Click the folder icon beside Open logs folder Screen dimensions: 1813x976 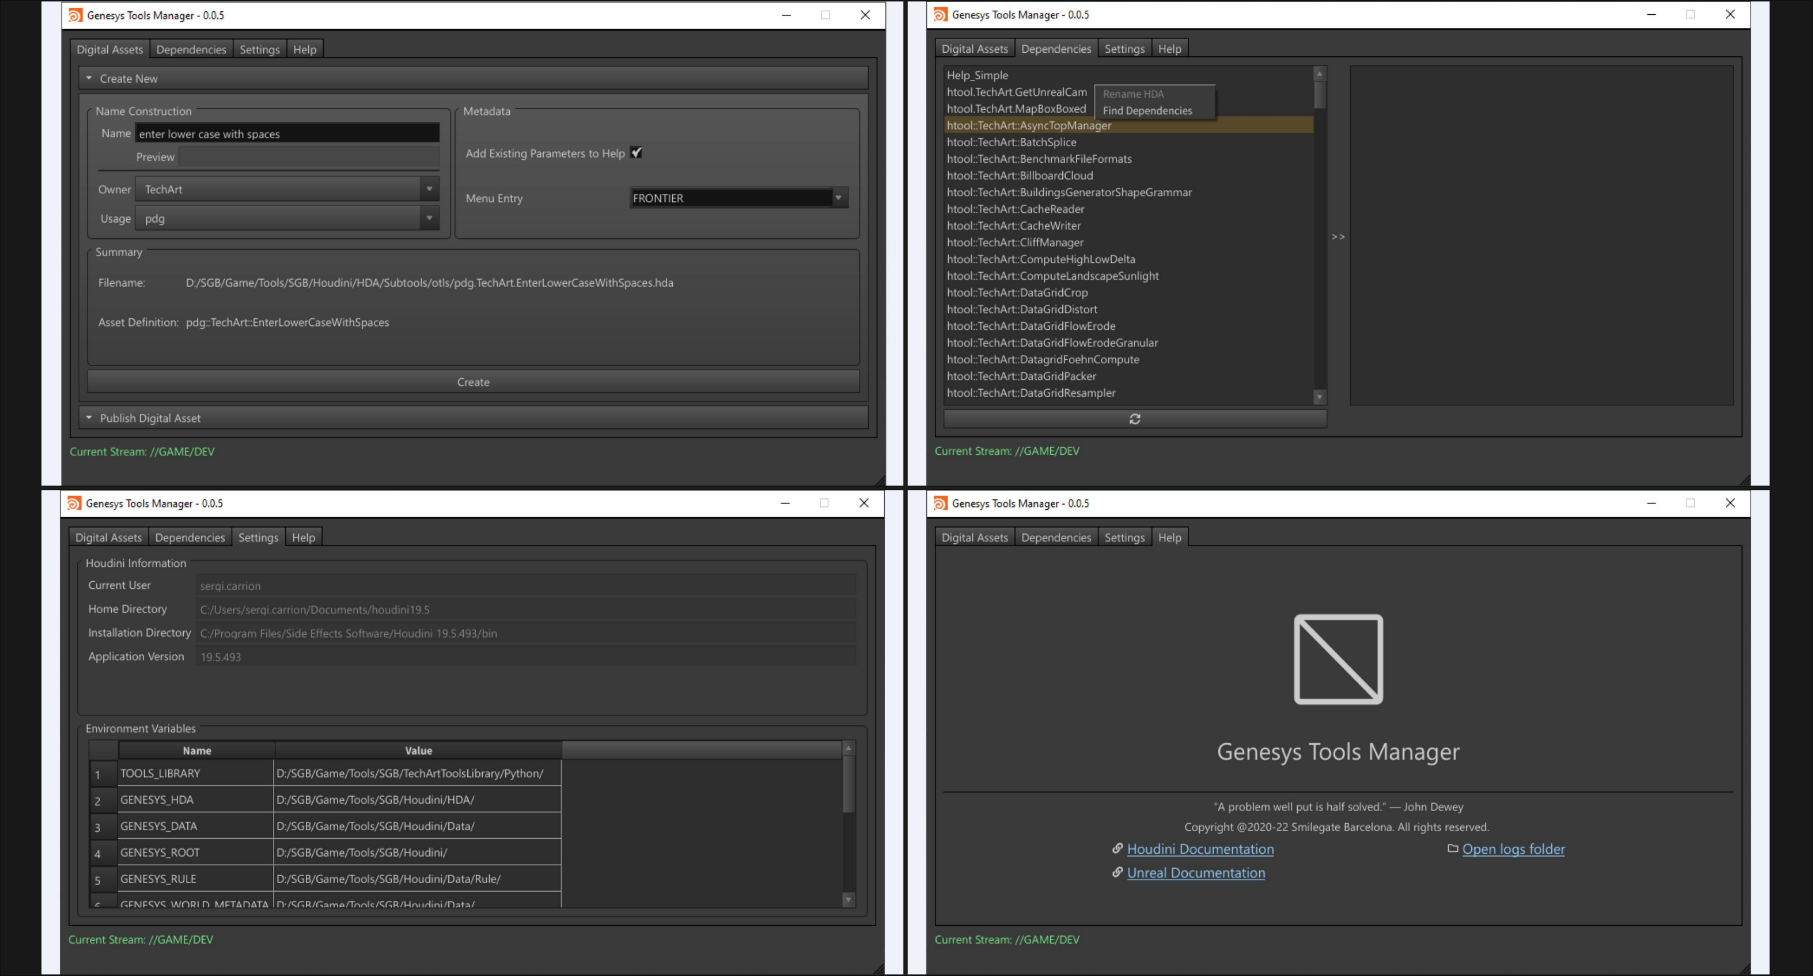click(x=1453, y=848)
